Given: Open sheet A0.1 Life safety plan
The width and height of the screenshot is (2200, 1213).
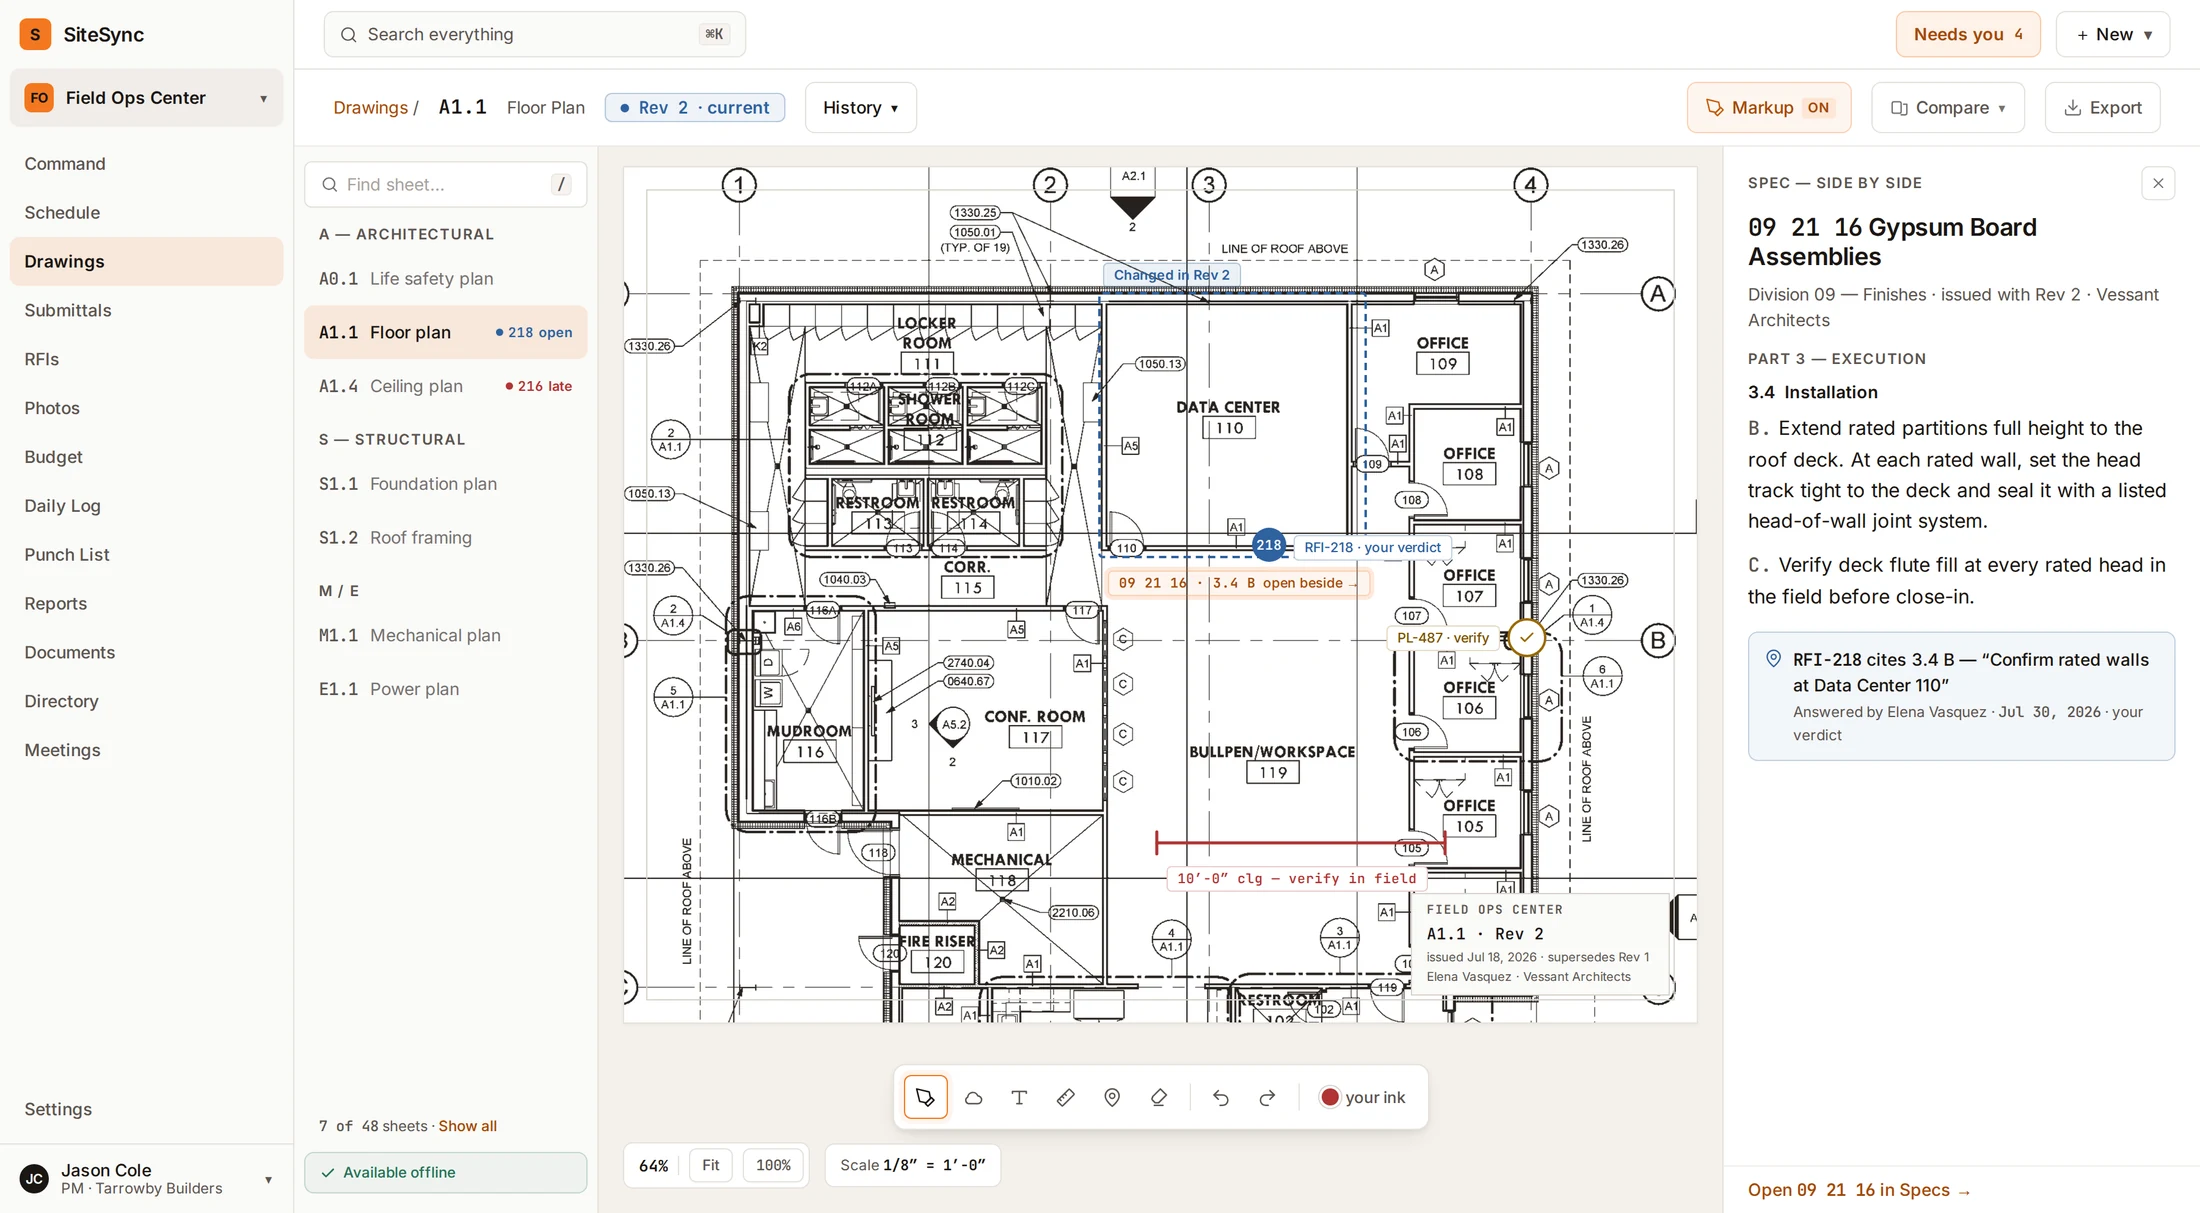Looking at the screenshot, I should coord(445,278).
